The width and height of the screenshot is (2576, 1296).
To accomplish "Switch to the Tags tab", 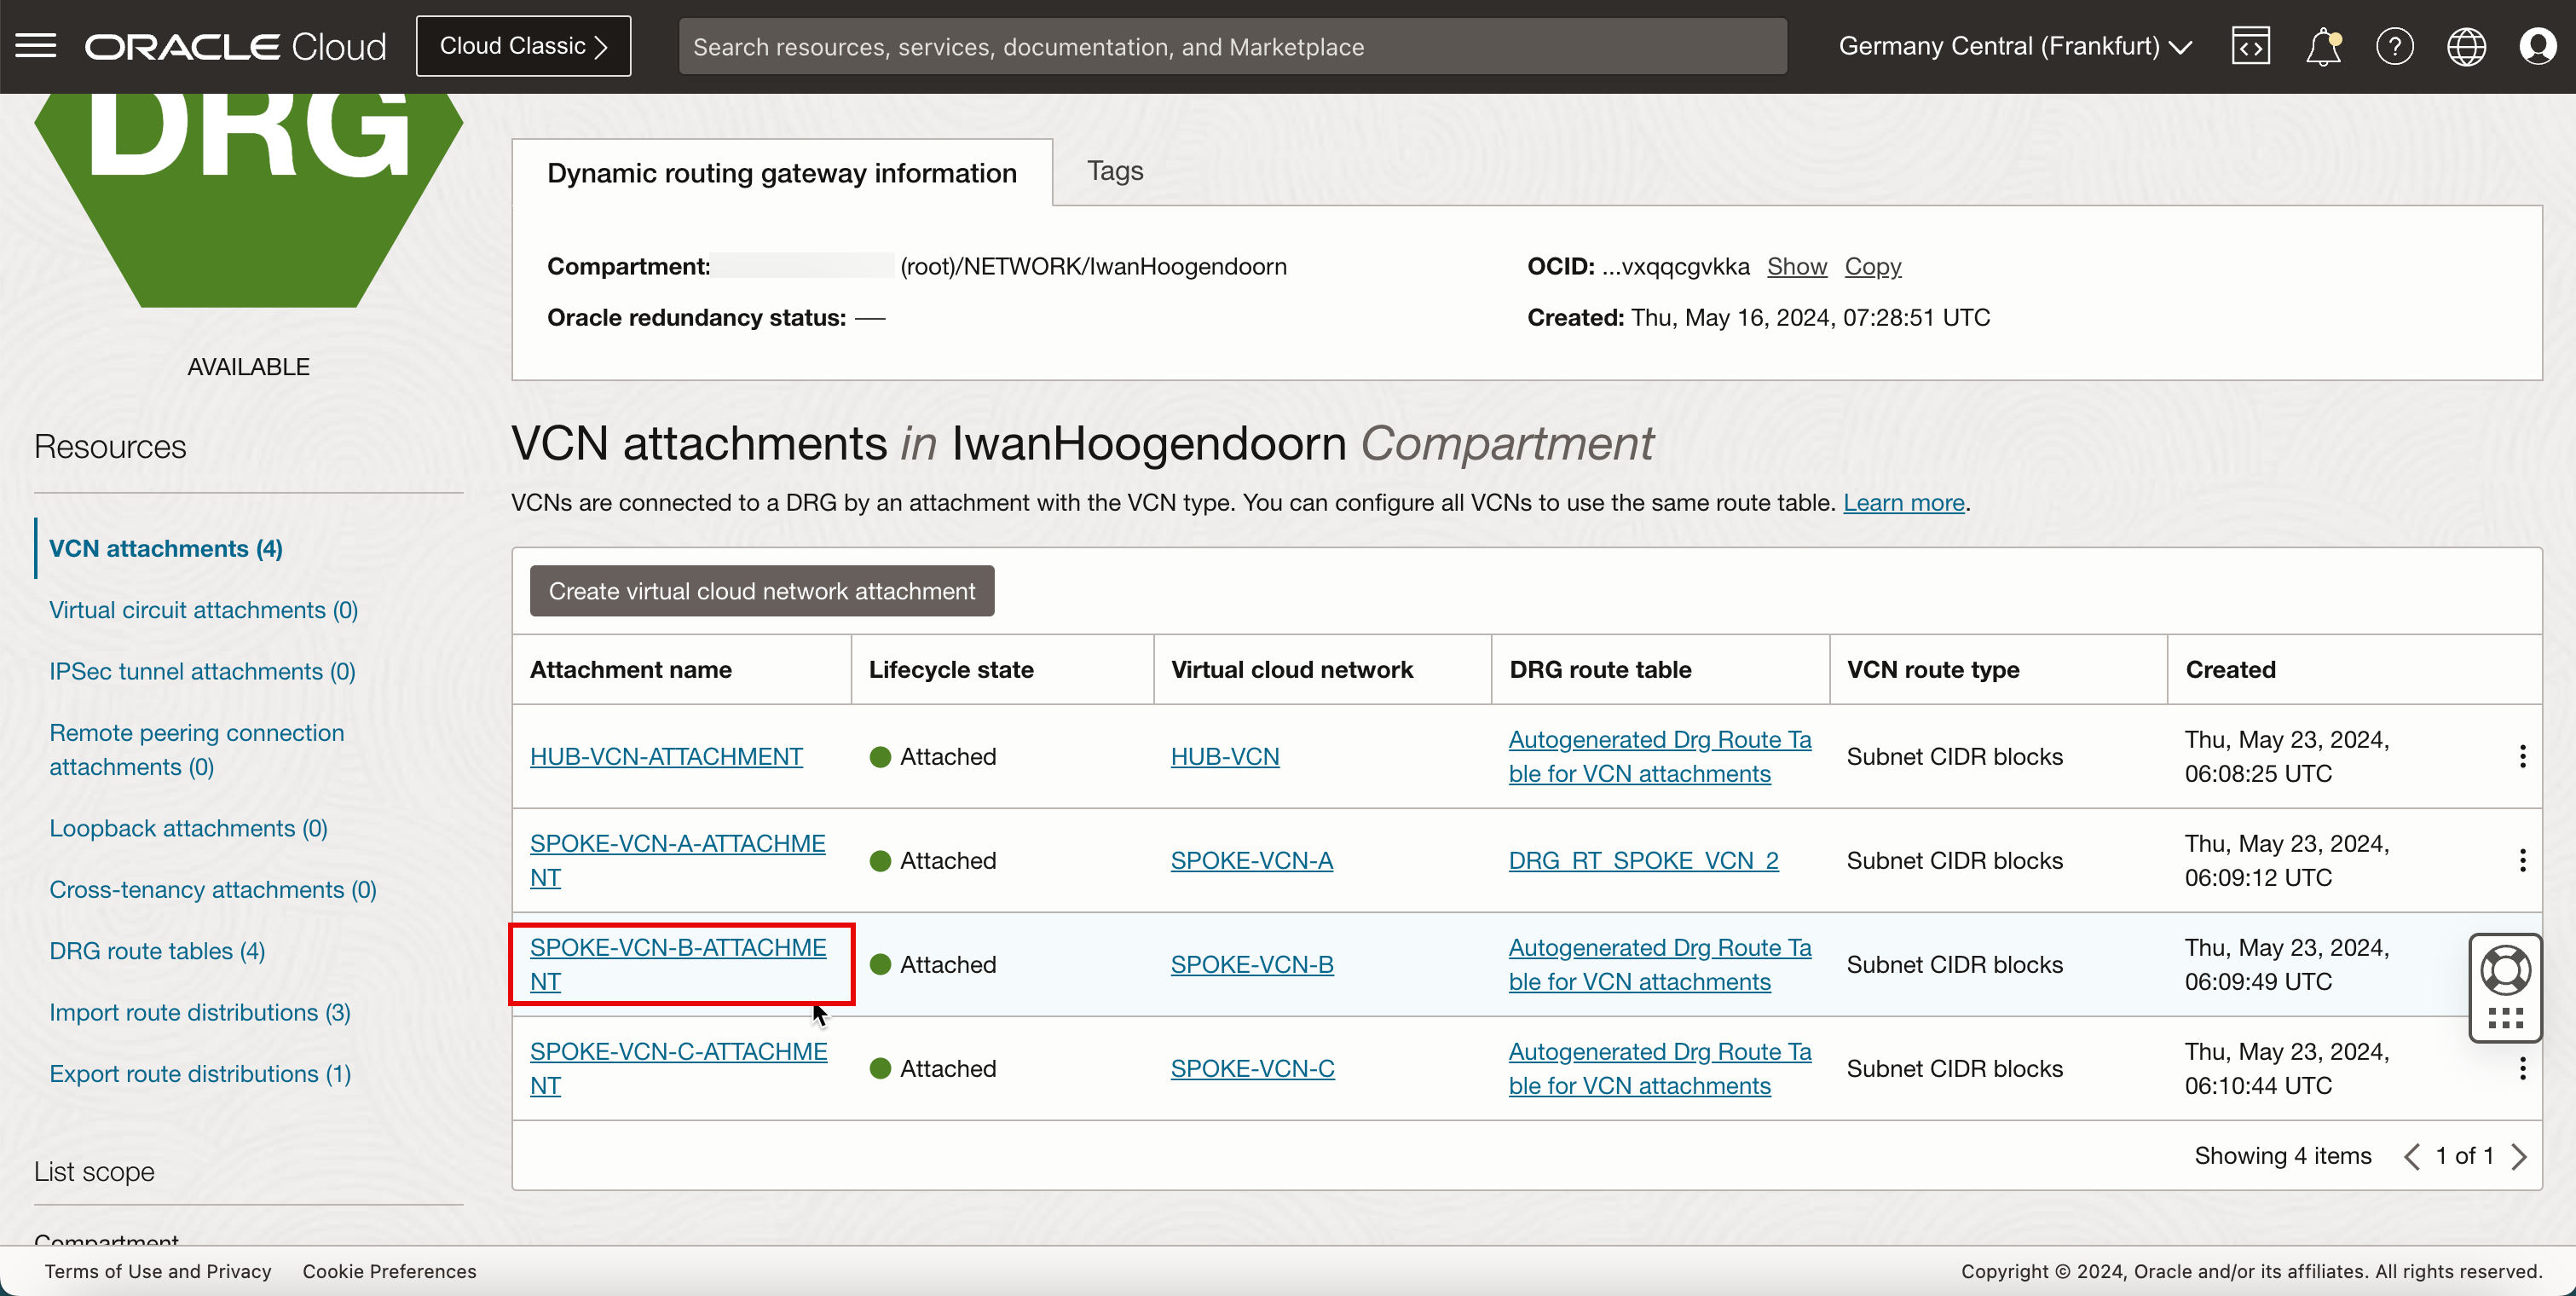I will click(1115, 171).
